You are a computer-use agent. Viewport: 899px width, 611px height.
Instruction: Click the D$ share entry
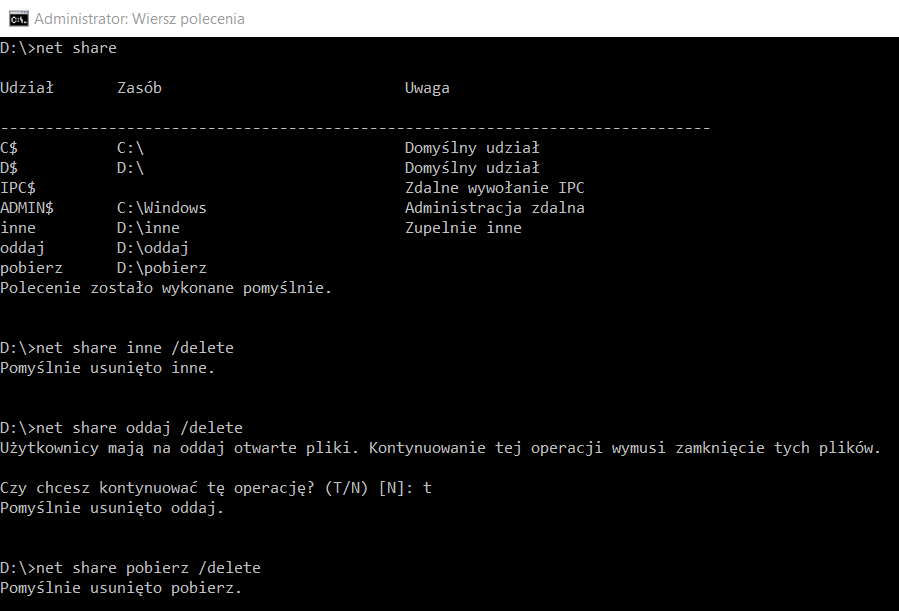tap(9, 168)
